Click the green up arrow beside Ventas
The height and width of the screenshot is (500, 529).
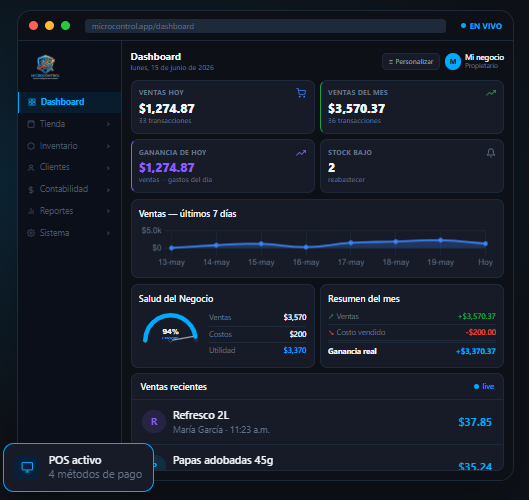[331, 316]
